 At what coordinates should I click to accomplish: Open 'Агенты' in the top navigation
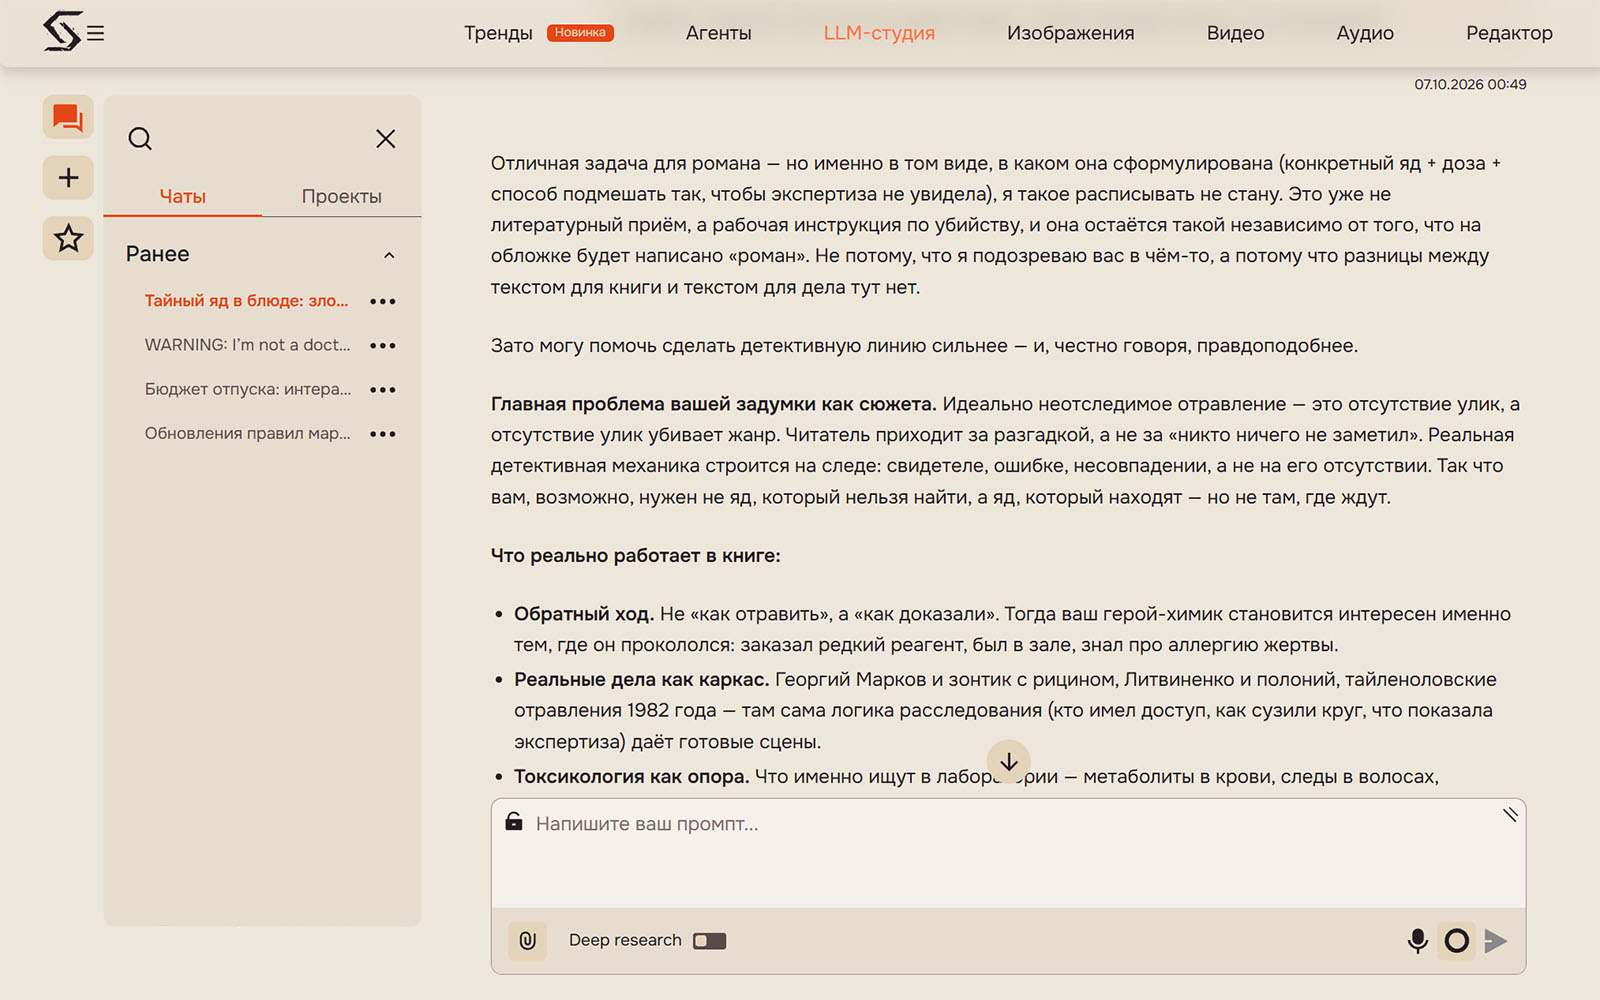point(719,33)
